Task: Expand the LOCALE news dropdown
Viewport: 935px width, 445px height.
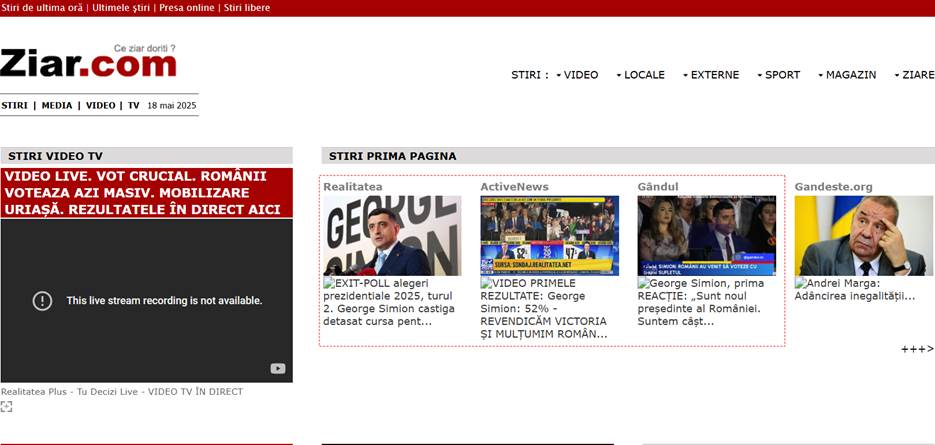Action: (640, 75)
